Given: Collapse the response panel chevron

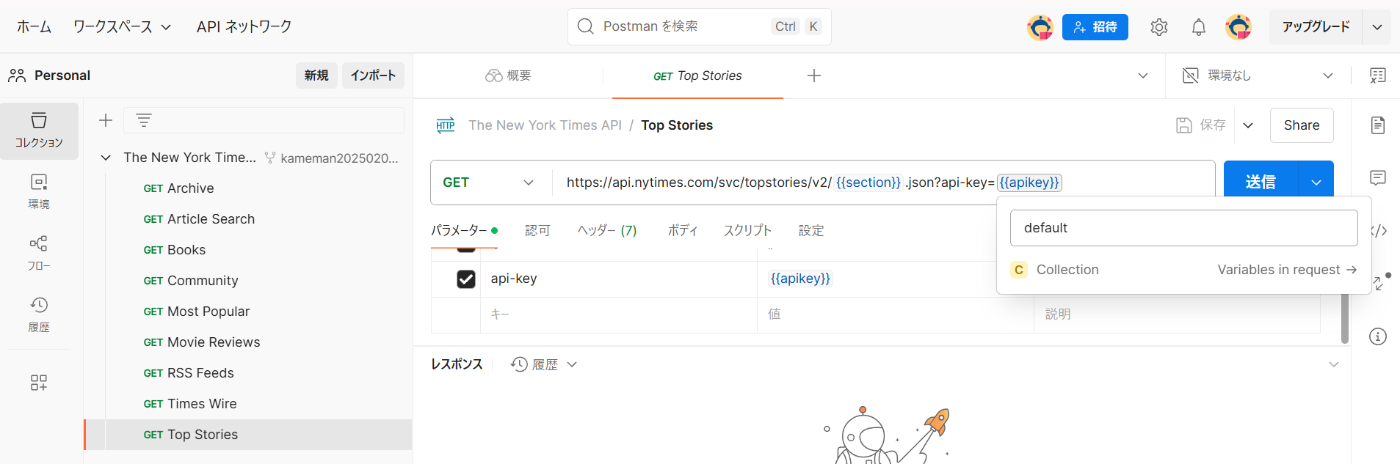Looking at the screenshot, I should [1333, 364].
